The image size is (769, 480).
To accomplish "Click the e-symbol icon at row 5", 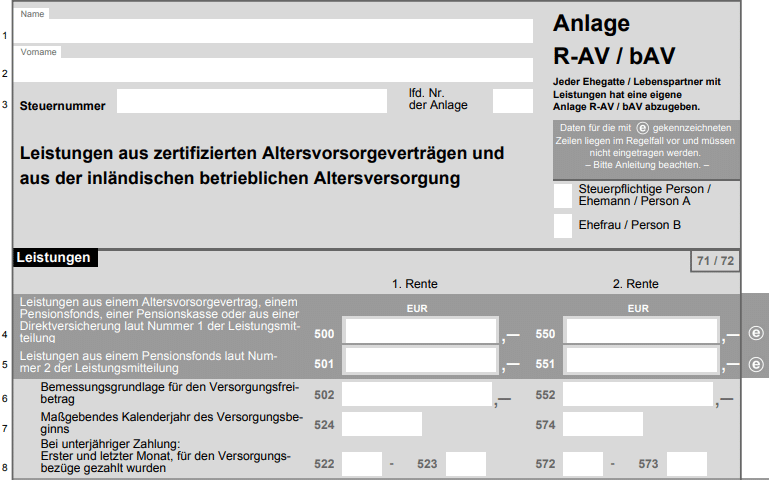I will (x=756, y=363).
